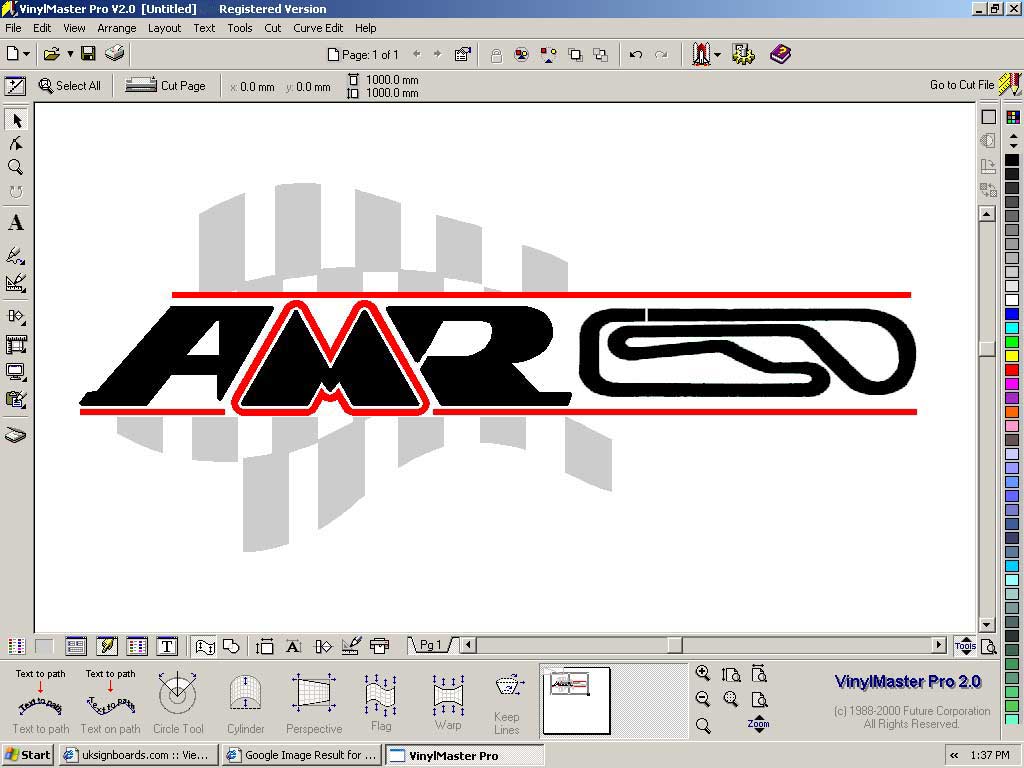Select the node edit tool

(16, 144)
